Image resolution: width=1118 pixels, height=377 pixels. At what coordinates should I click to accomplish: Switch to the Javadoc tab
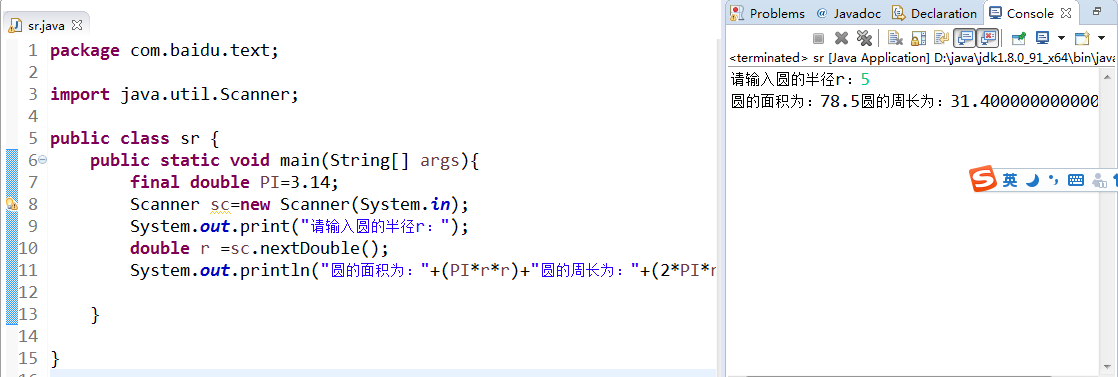click(848, 13)
